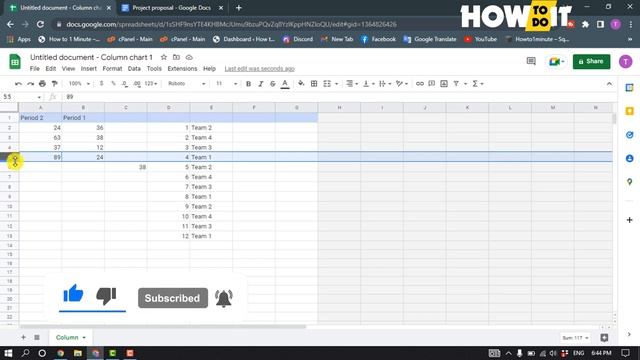Screen dimensions: 640x360
Task: Click the Insert link icon
Action: point(420,84)
